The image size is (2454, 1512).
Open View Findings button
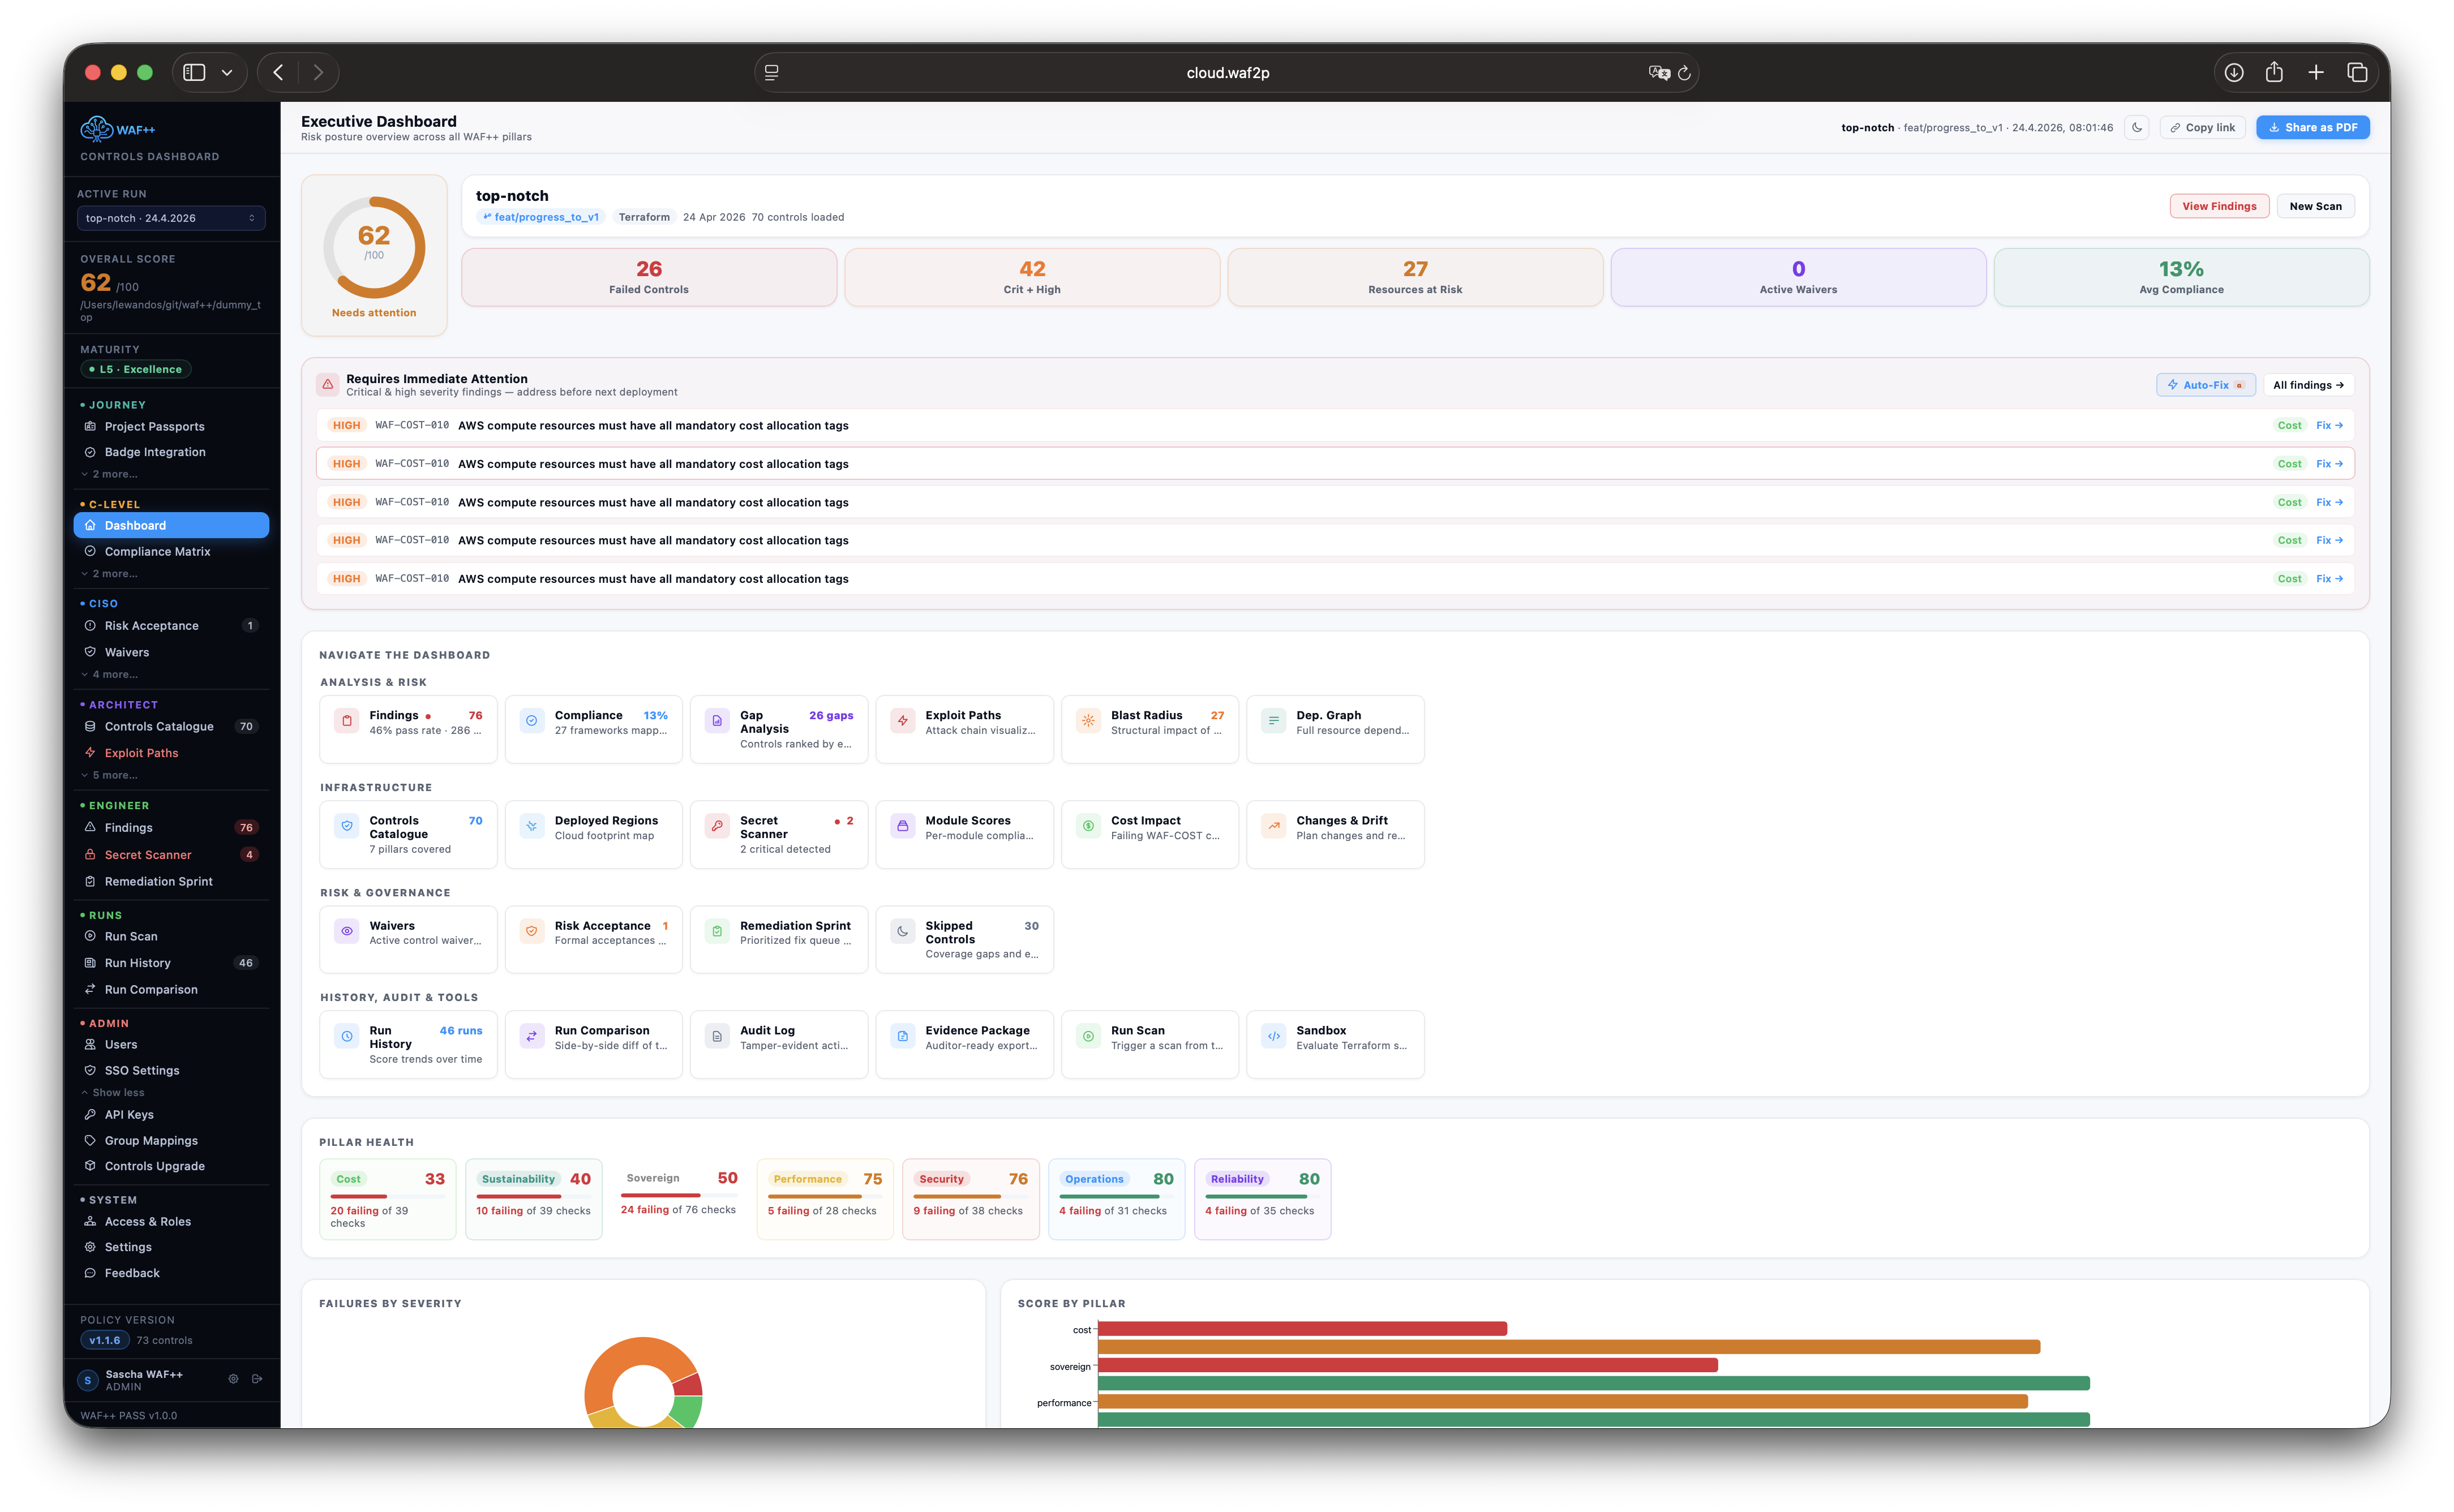[x=2218, y=206]
